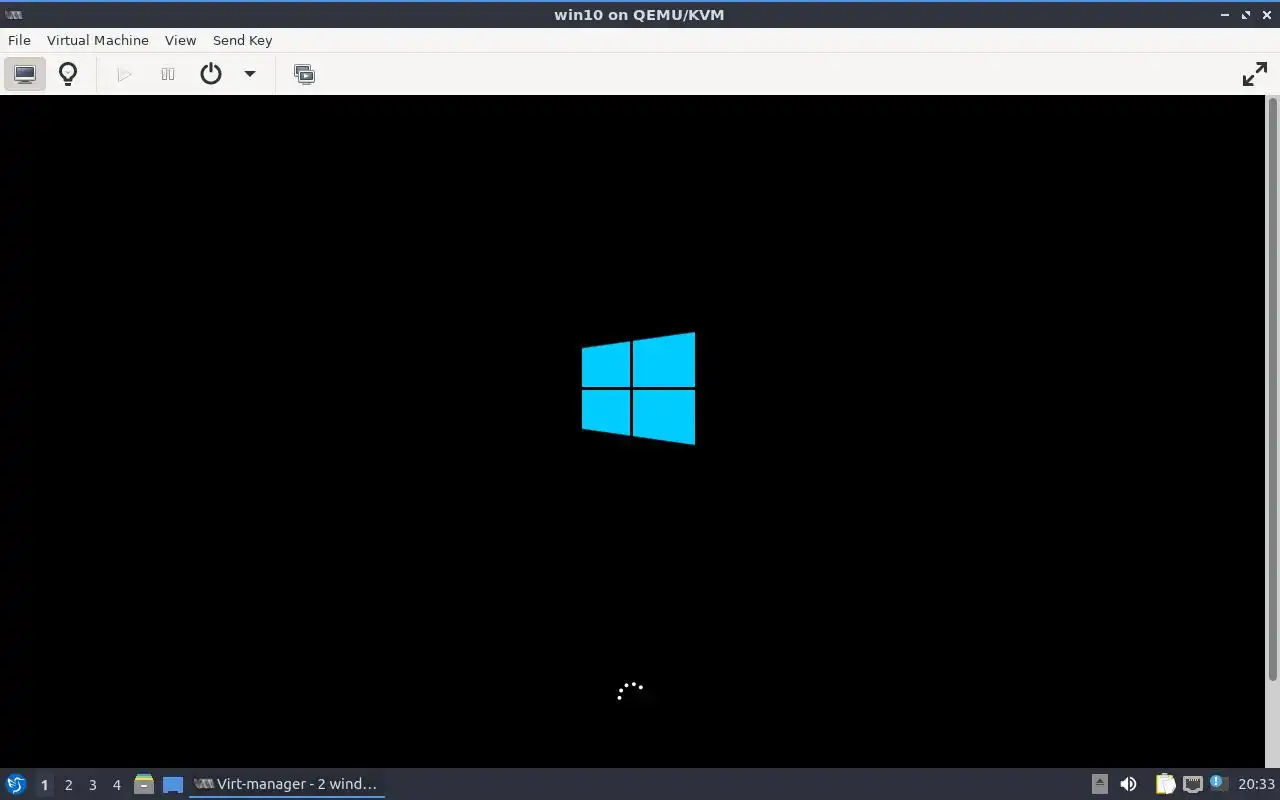Switch to workspace 1
This screenshot has width=1280, height=800.
[44, 785]
